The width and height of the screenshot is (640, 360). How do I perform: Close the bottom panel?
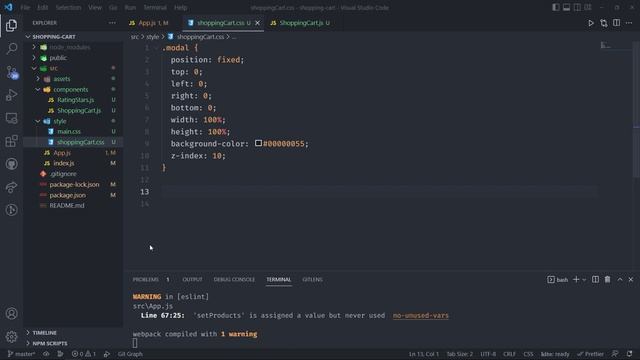click(631, 280)
